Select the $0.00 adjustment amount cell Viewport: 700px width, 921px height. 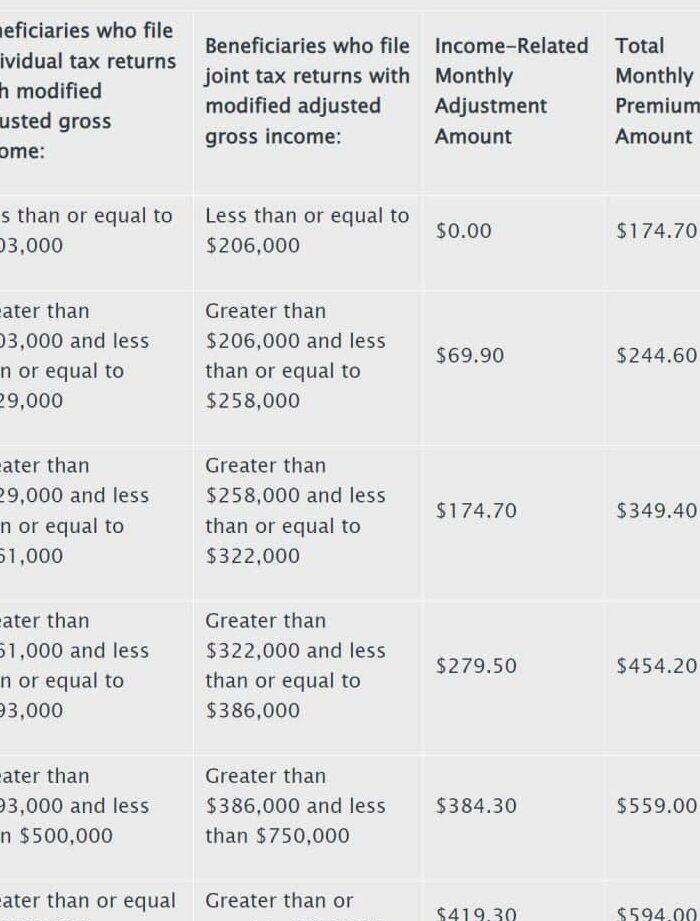[x=464, y=231]
